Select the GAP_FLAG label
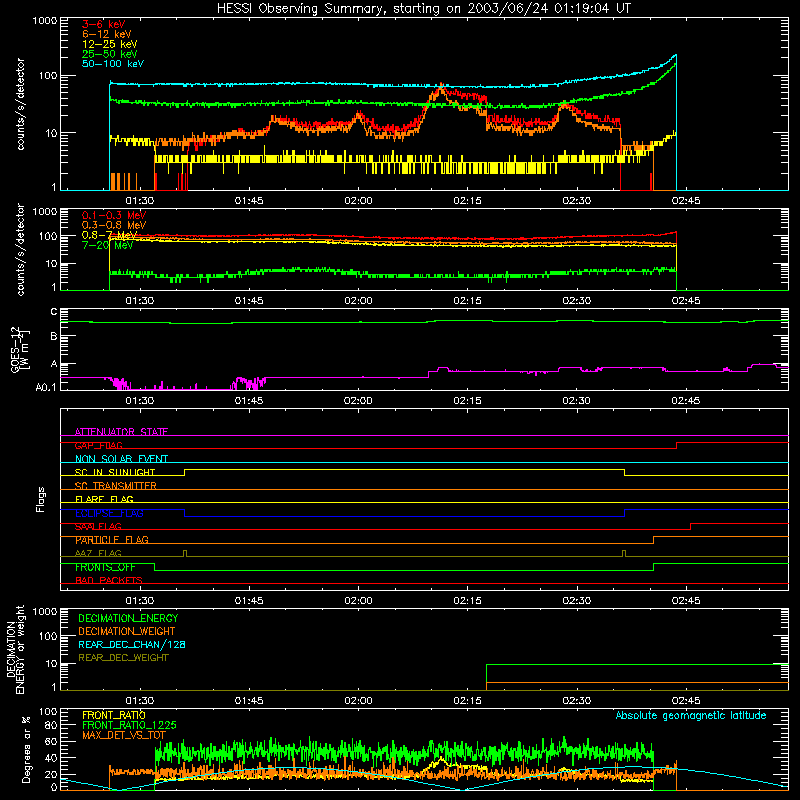800x800 pixels. 98,445
